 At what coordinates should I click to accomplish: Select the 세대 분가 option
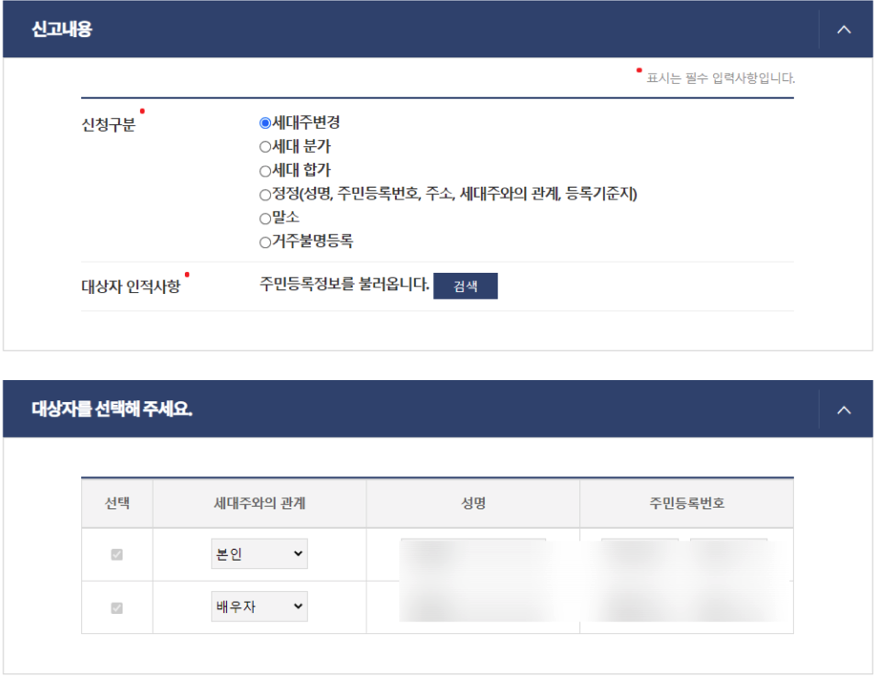[263, 146]
